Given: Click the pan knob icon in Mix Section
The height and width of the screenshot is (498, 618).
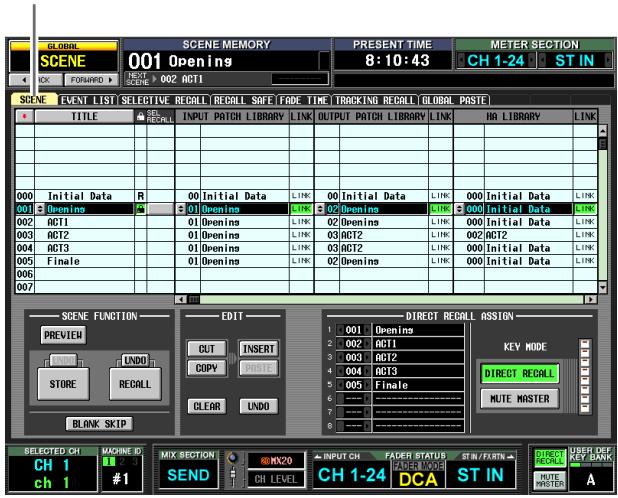Looking at the screenshot, I should tap(233, 458).
